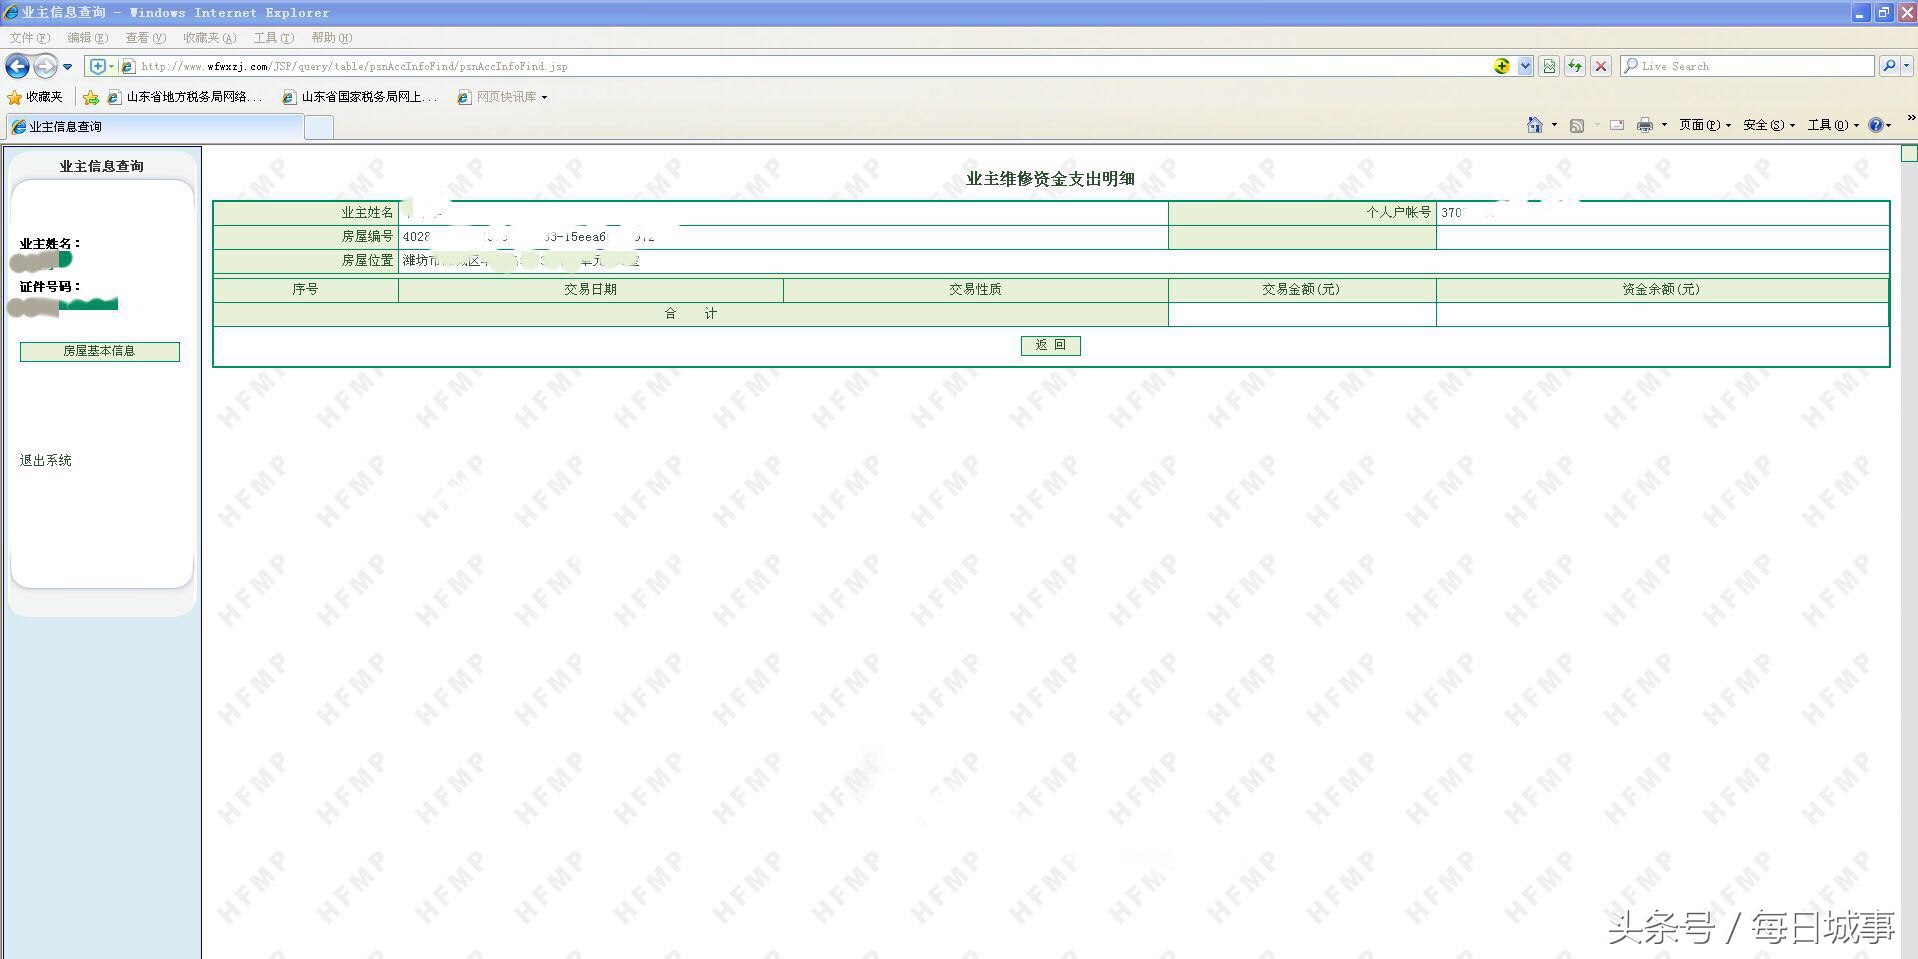
Task: Click the 返回 button
Action: click(1050, 345)
